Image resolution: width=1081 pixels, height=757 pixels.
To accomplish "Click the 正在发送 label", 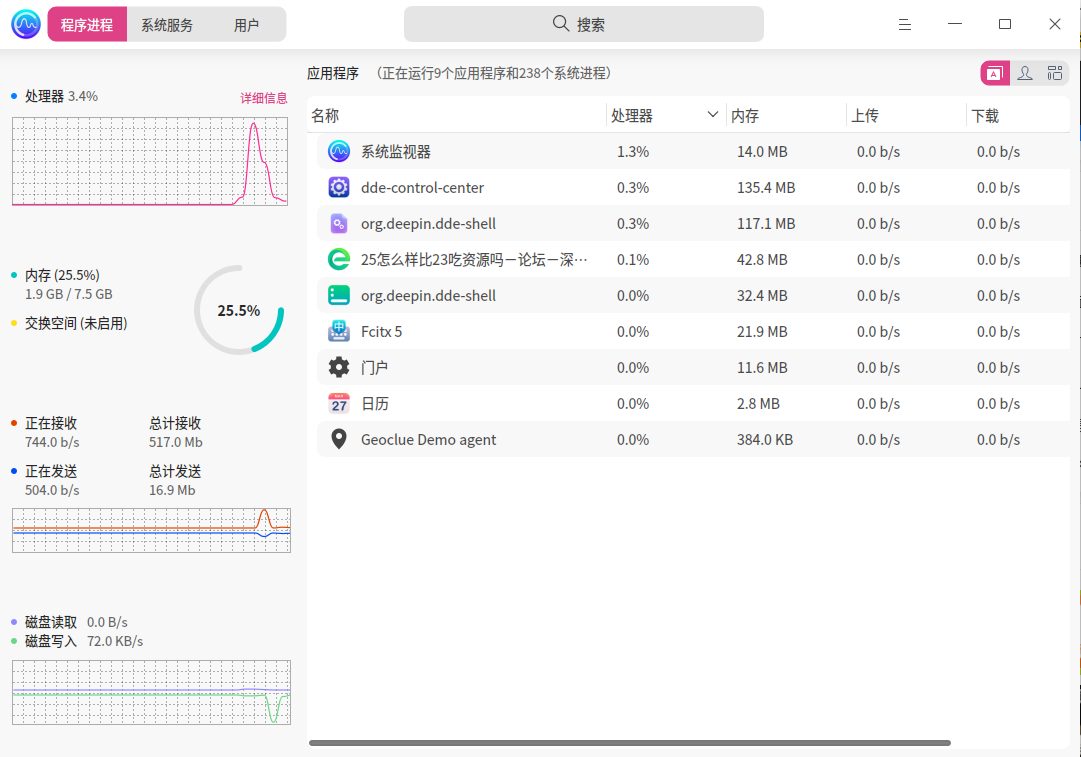I will (51, 472).
